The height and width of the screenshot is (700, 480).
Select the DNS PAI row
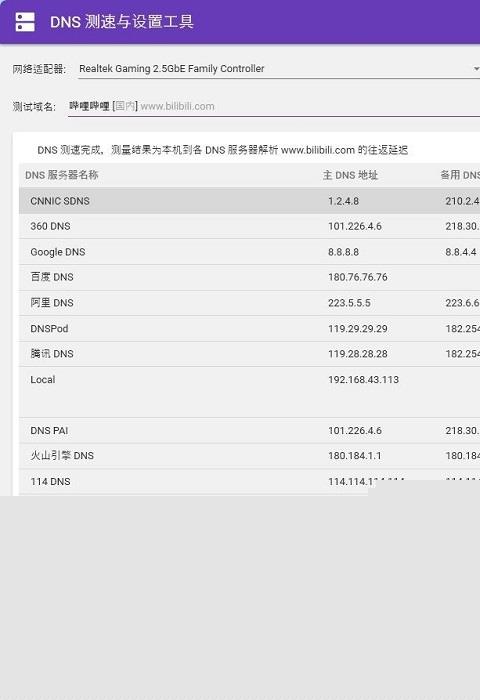click(249, 431)
